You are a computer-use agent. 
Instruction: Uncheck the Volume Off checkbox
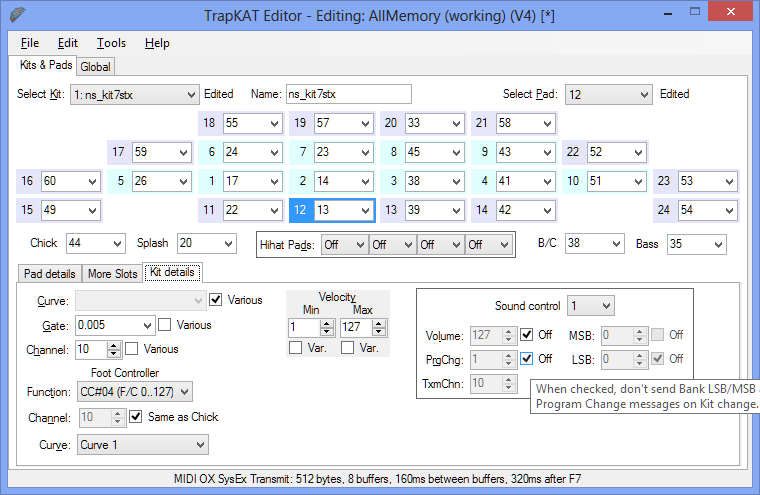click(526, 335)
